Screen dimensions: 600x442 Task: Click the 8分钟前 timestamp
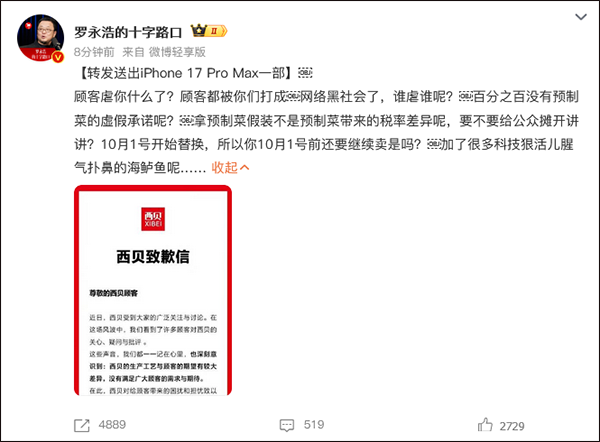point(94,52)
